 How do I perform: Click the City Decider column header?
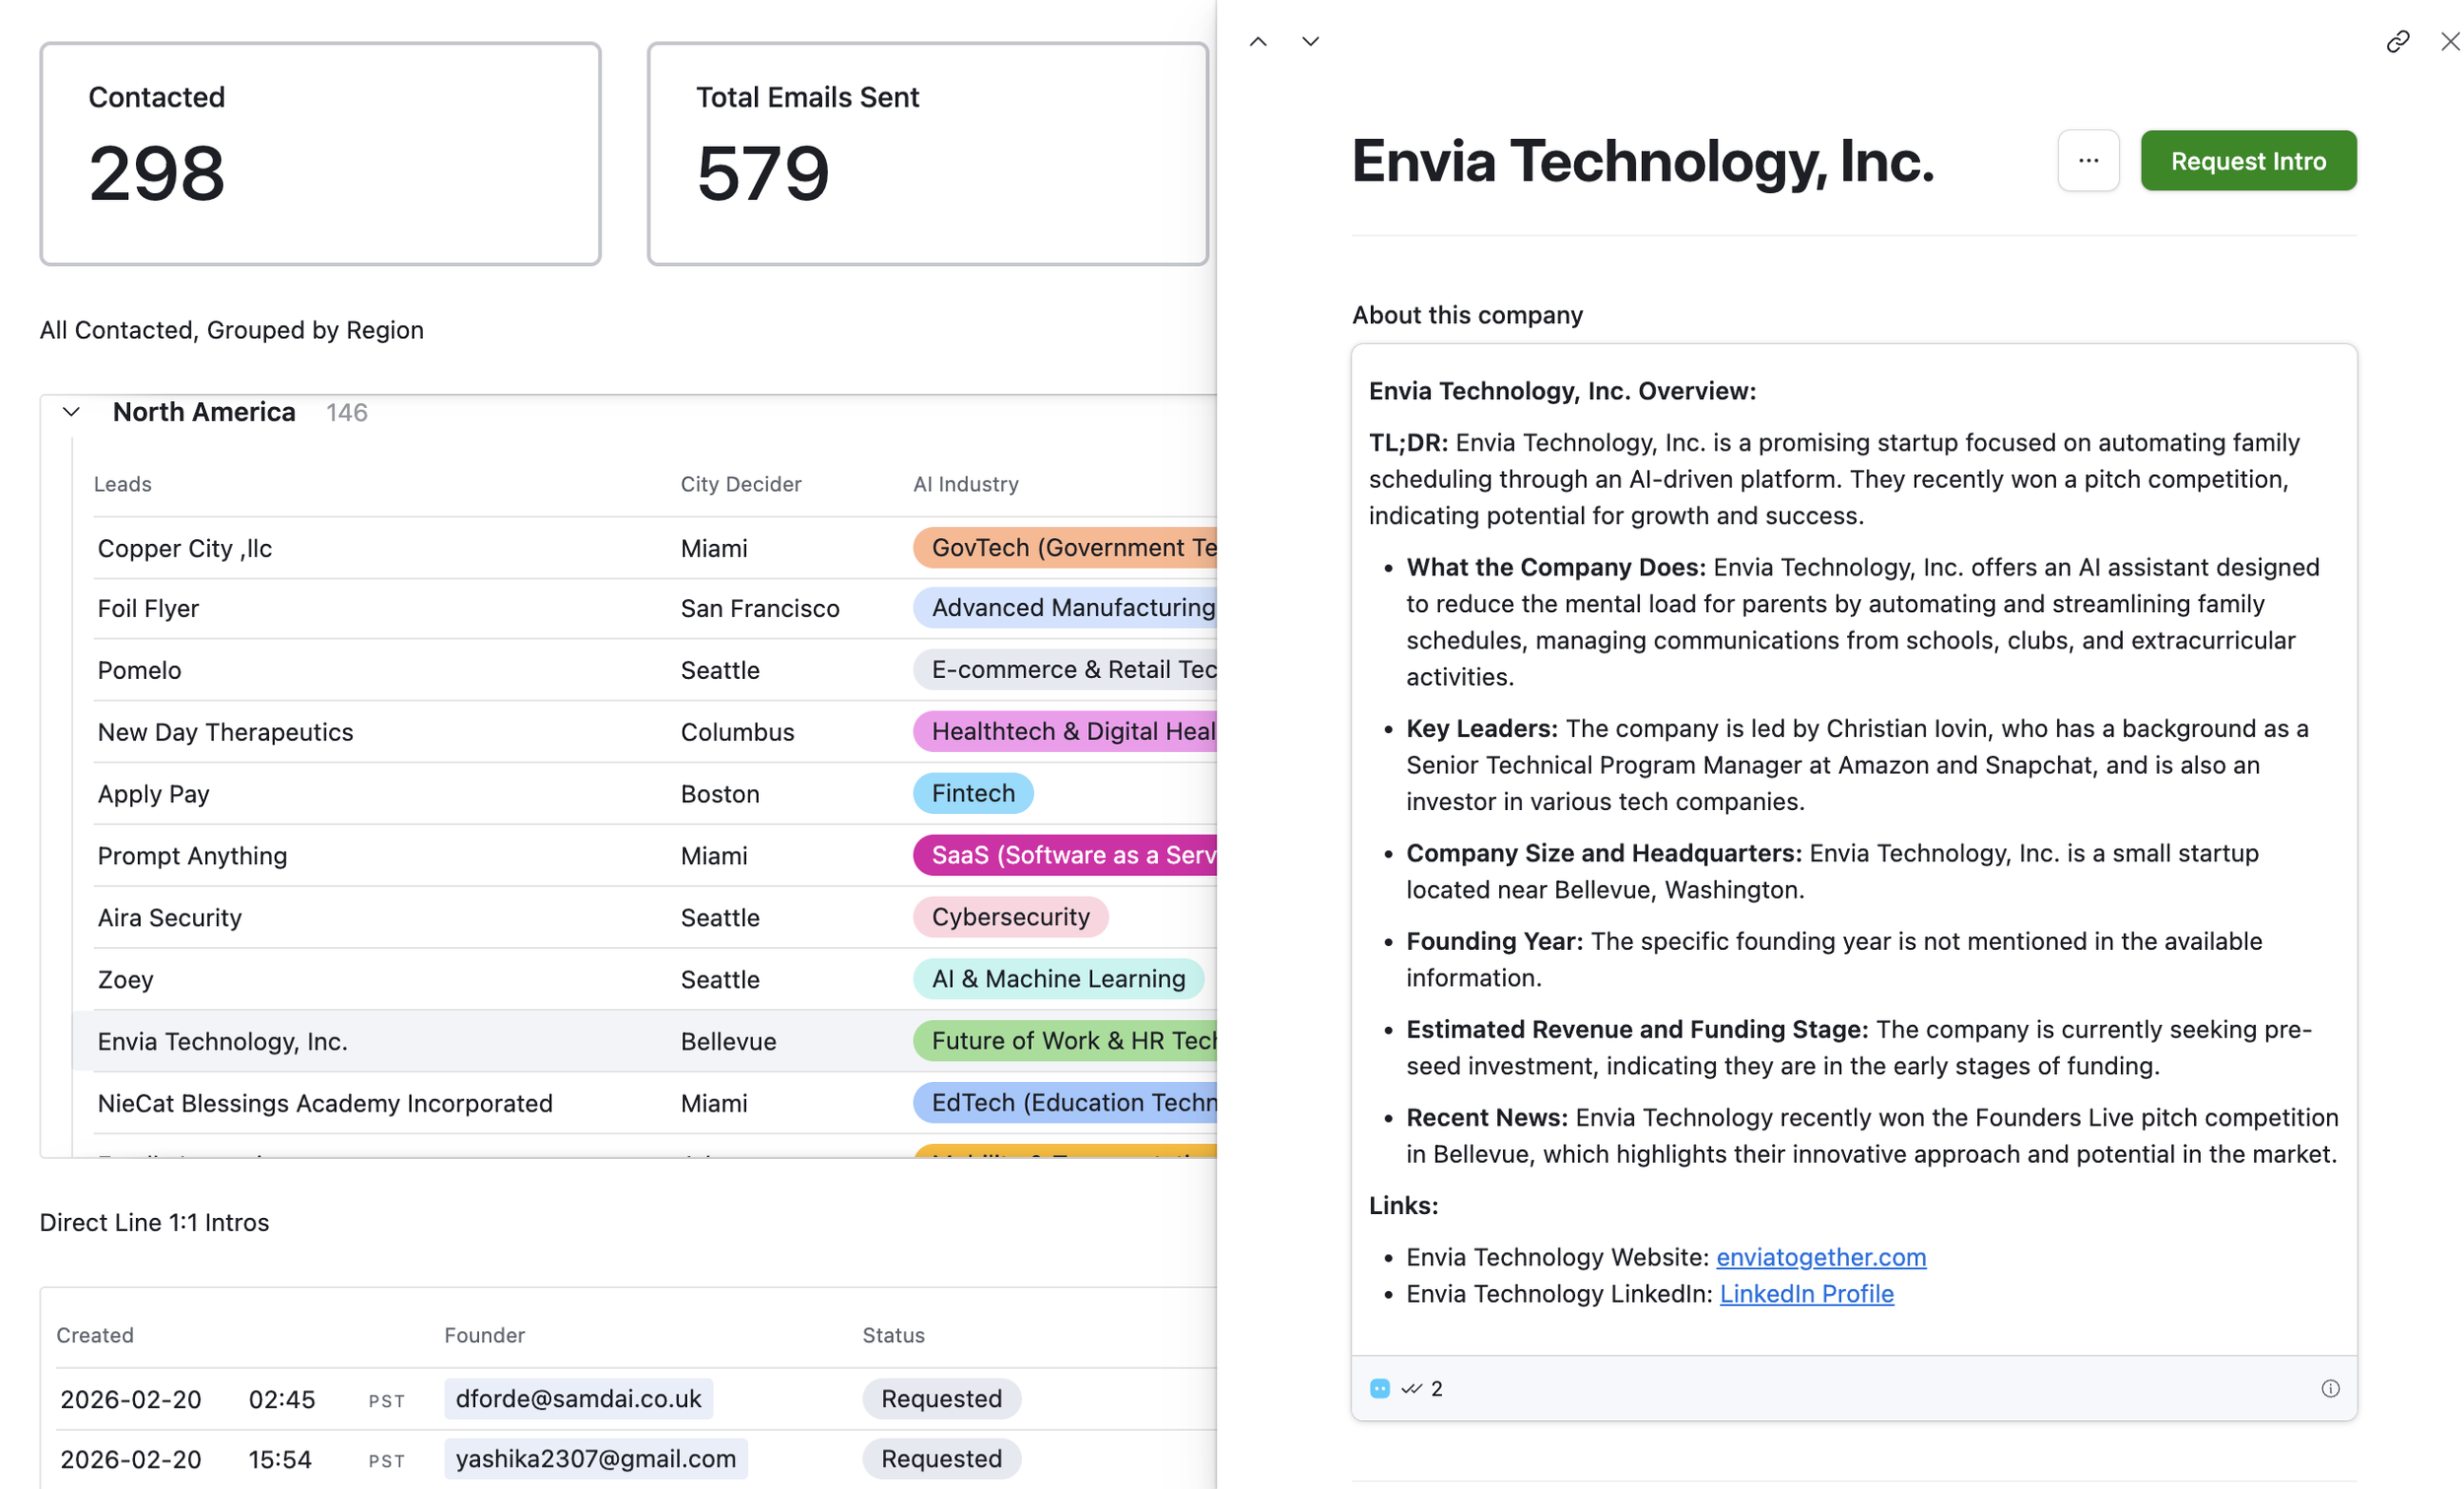pos(741,484)
